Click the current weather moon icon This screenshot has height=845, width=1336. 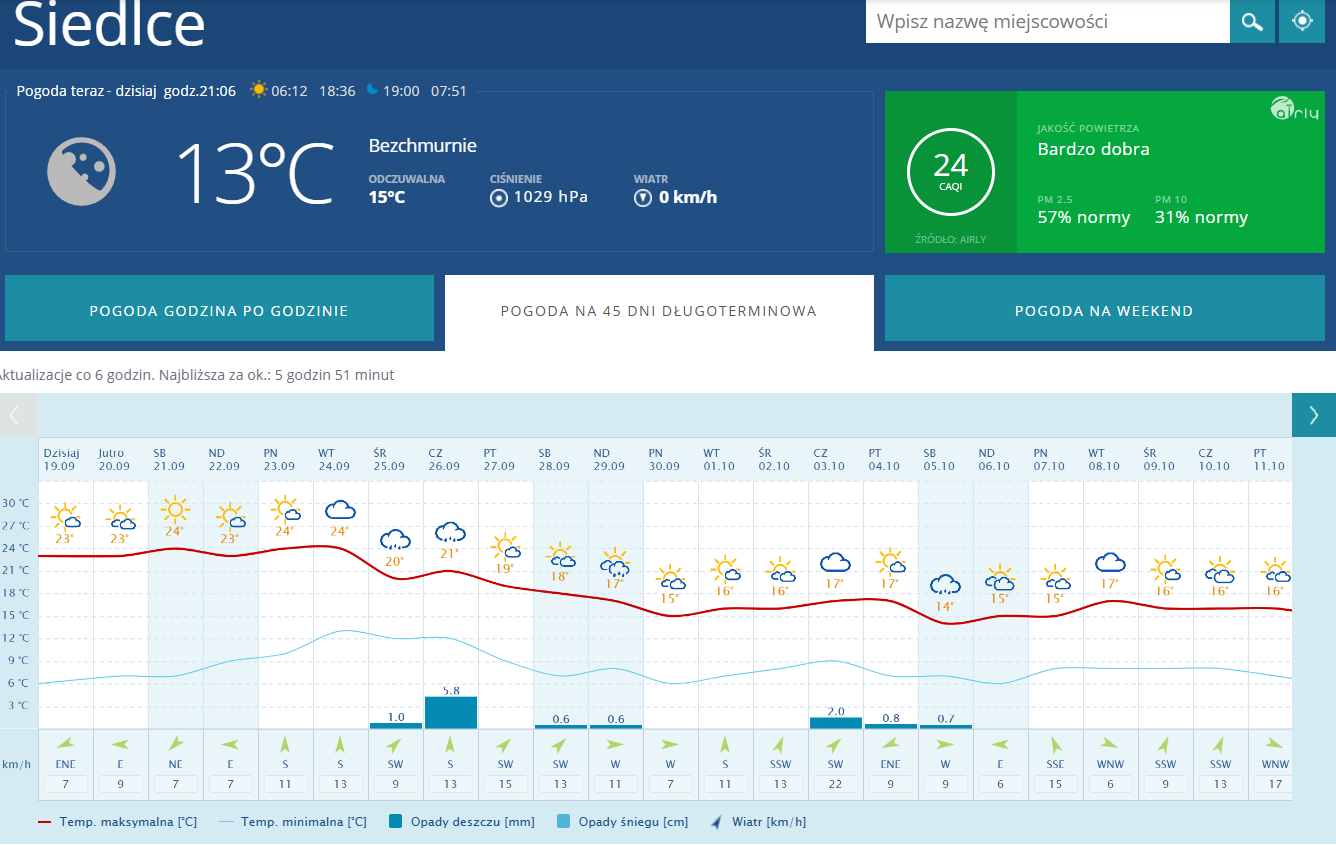(x=82, y=172)
